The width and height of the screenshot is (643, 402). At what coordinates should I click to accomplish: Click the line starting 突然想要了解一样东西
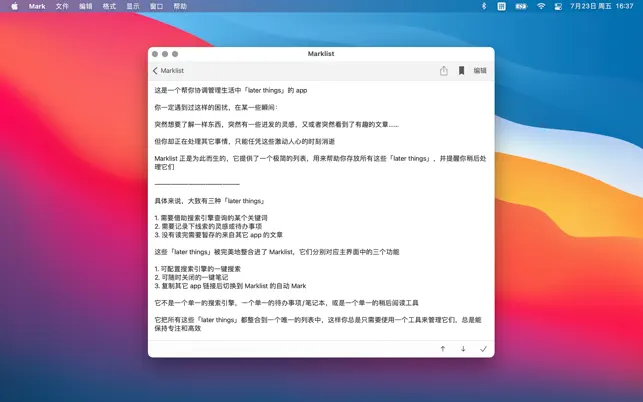[x=276, y=124]
